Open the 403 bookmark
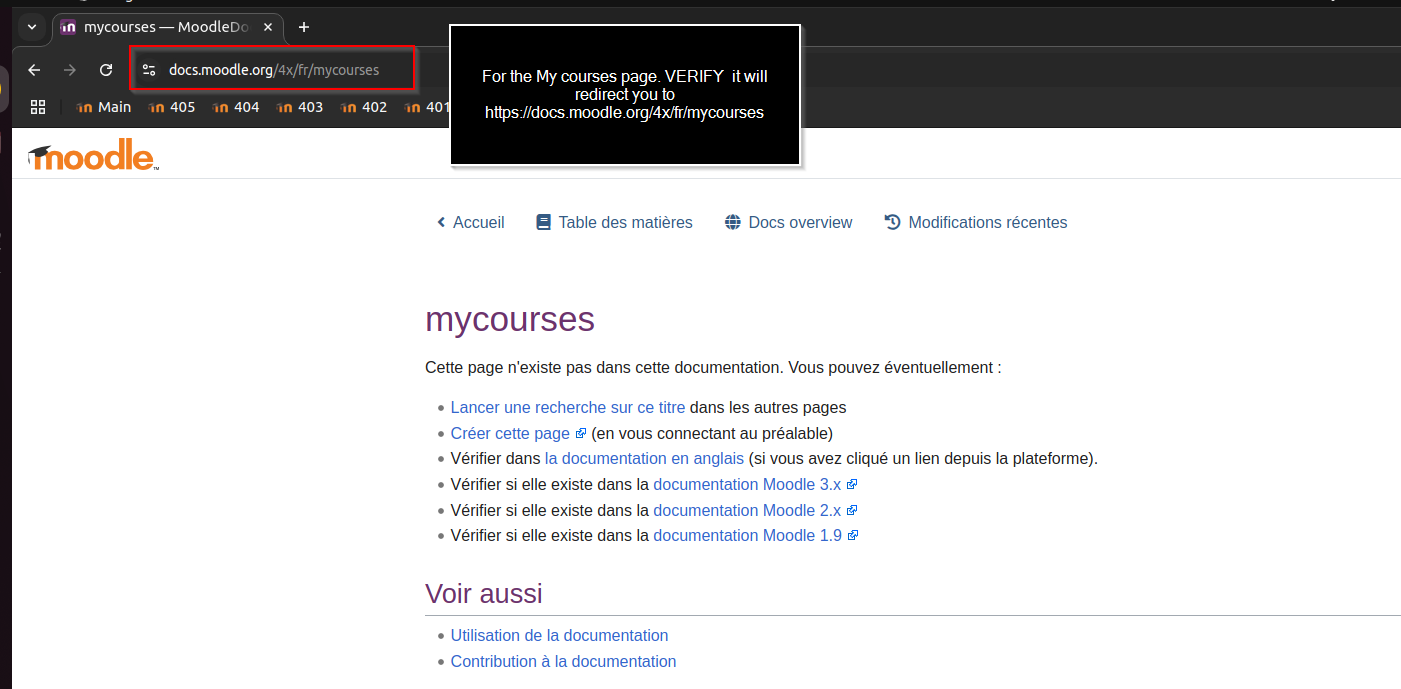The image size is (1401, 689). tap(299, 107)
